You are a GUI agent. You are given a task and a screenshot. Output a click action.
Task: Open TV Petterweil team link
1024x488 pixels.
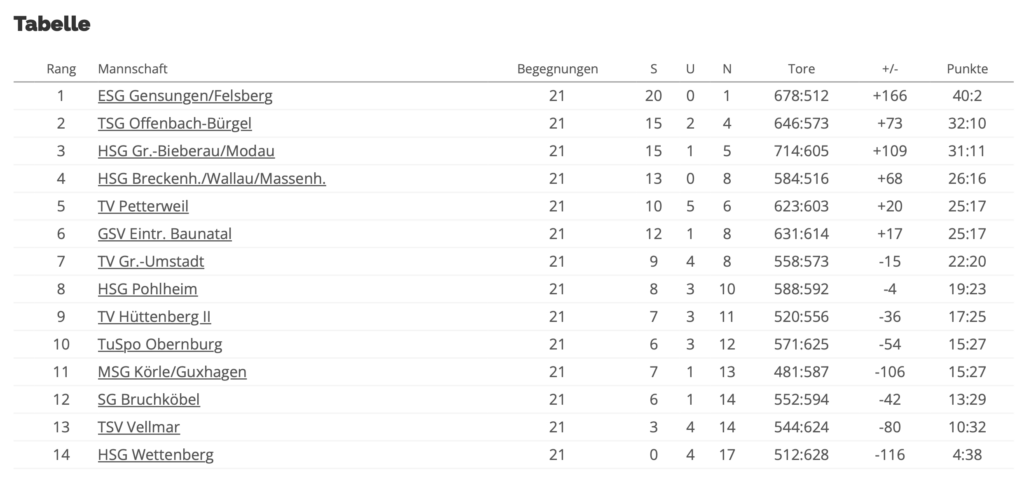pos(143,206)
